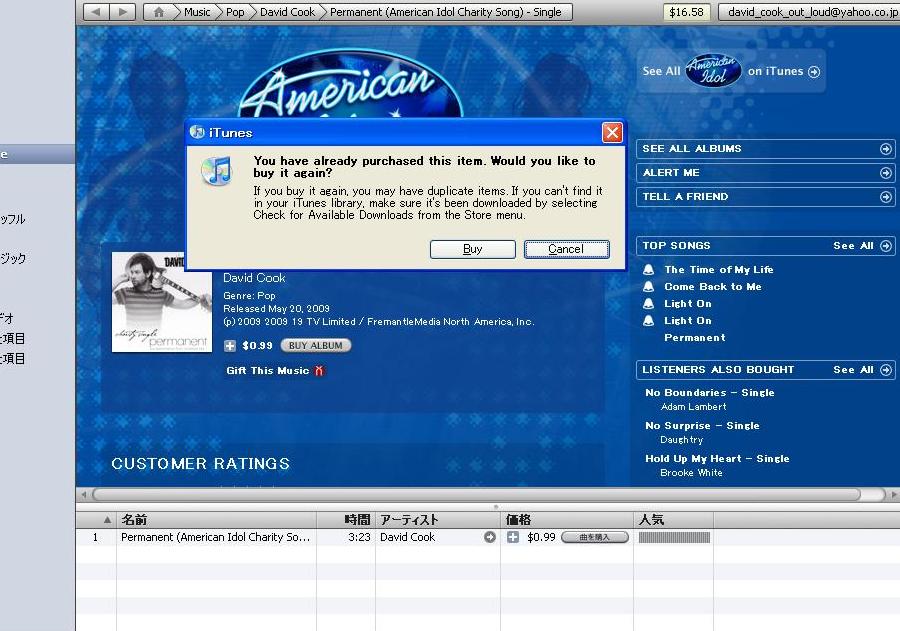Select the Permanent track row name
The width and height of the screenshot is (900, 631).
(215, 537)
